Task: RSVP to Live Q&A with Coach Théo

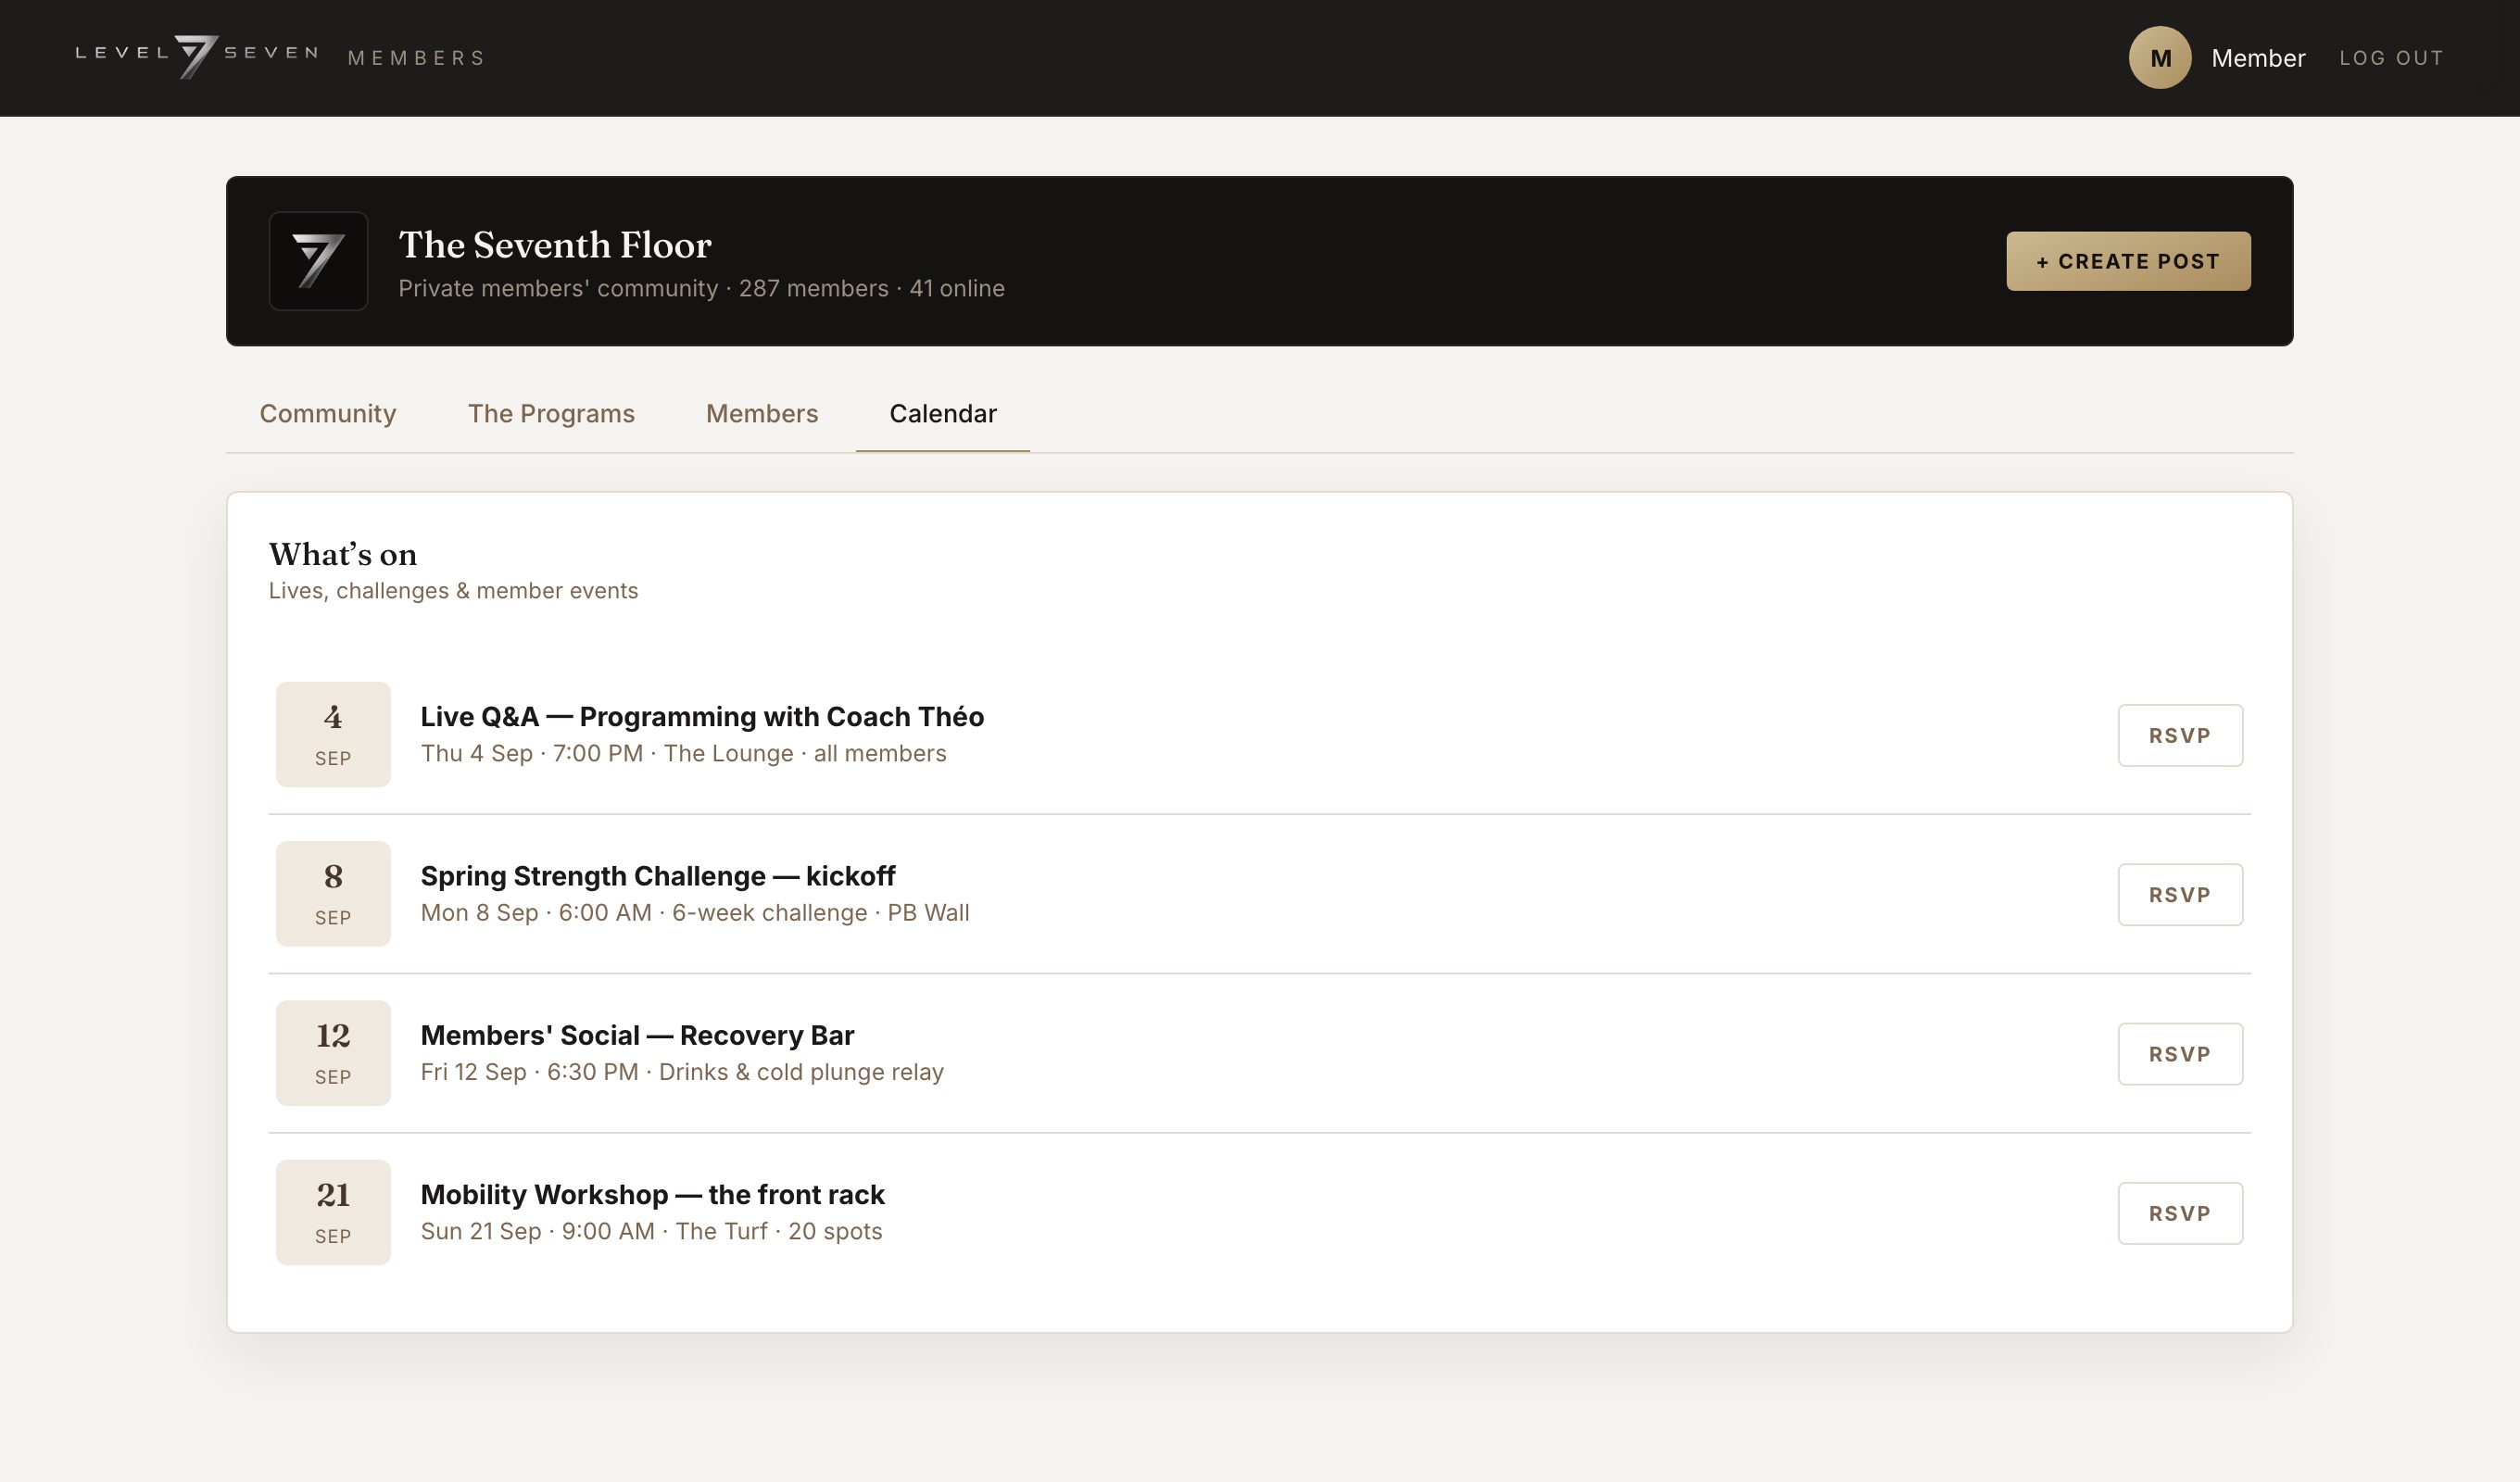Action: [2180, 735]
